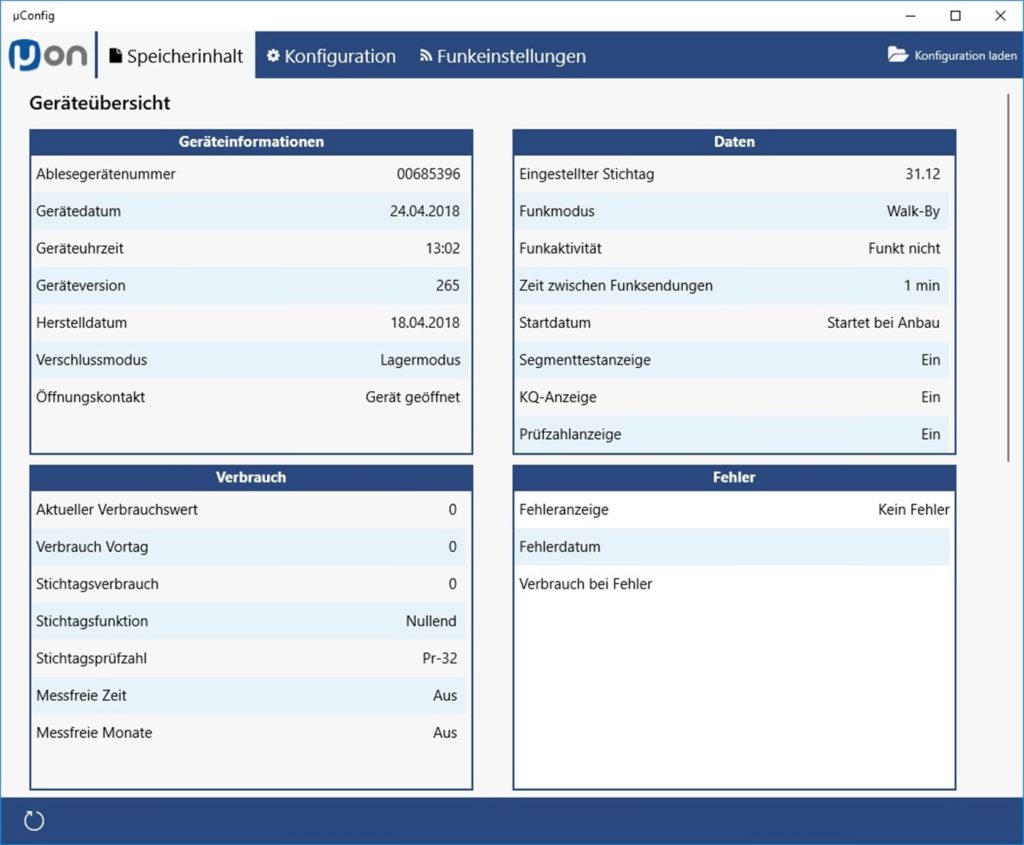Viewport: 1024px width, 845px height.
Task: Click the µon logo
Action: [x=48, y=55]
